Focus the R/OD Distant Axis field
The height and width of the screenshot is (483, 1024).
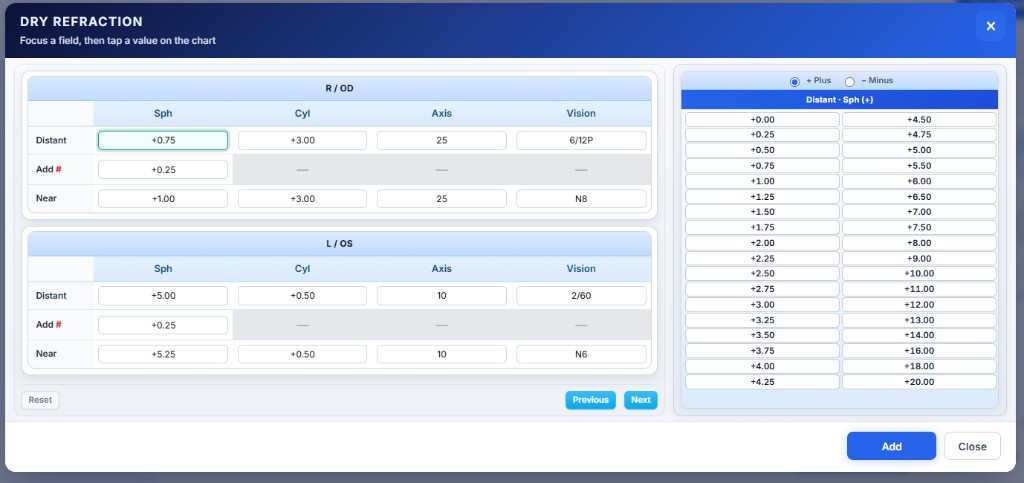441,141
